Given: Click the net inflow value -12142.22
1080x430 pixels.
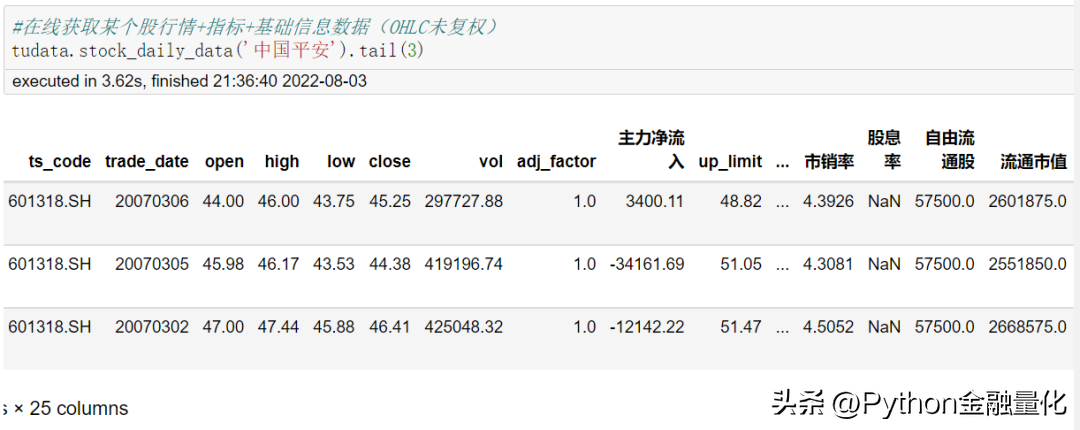Looking at the screenshot, I should (x=647, y=327).
